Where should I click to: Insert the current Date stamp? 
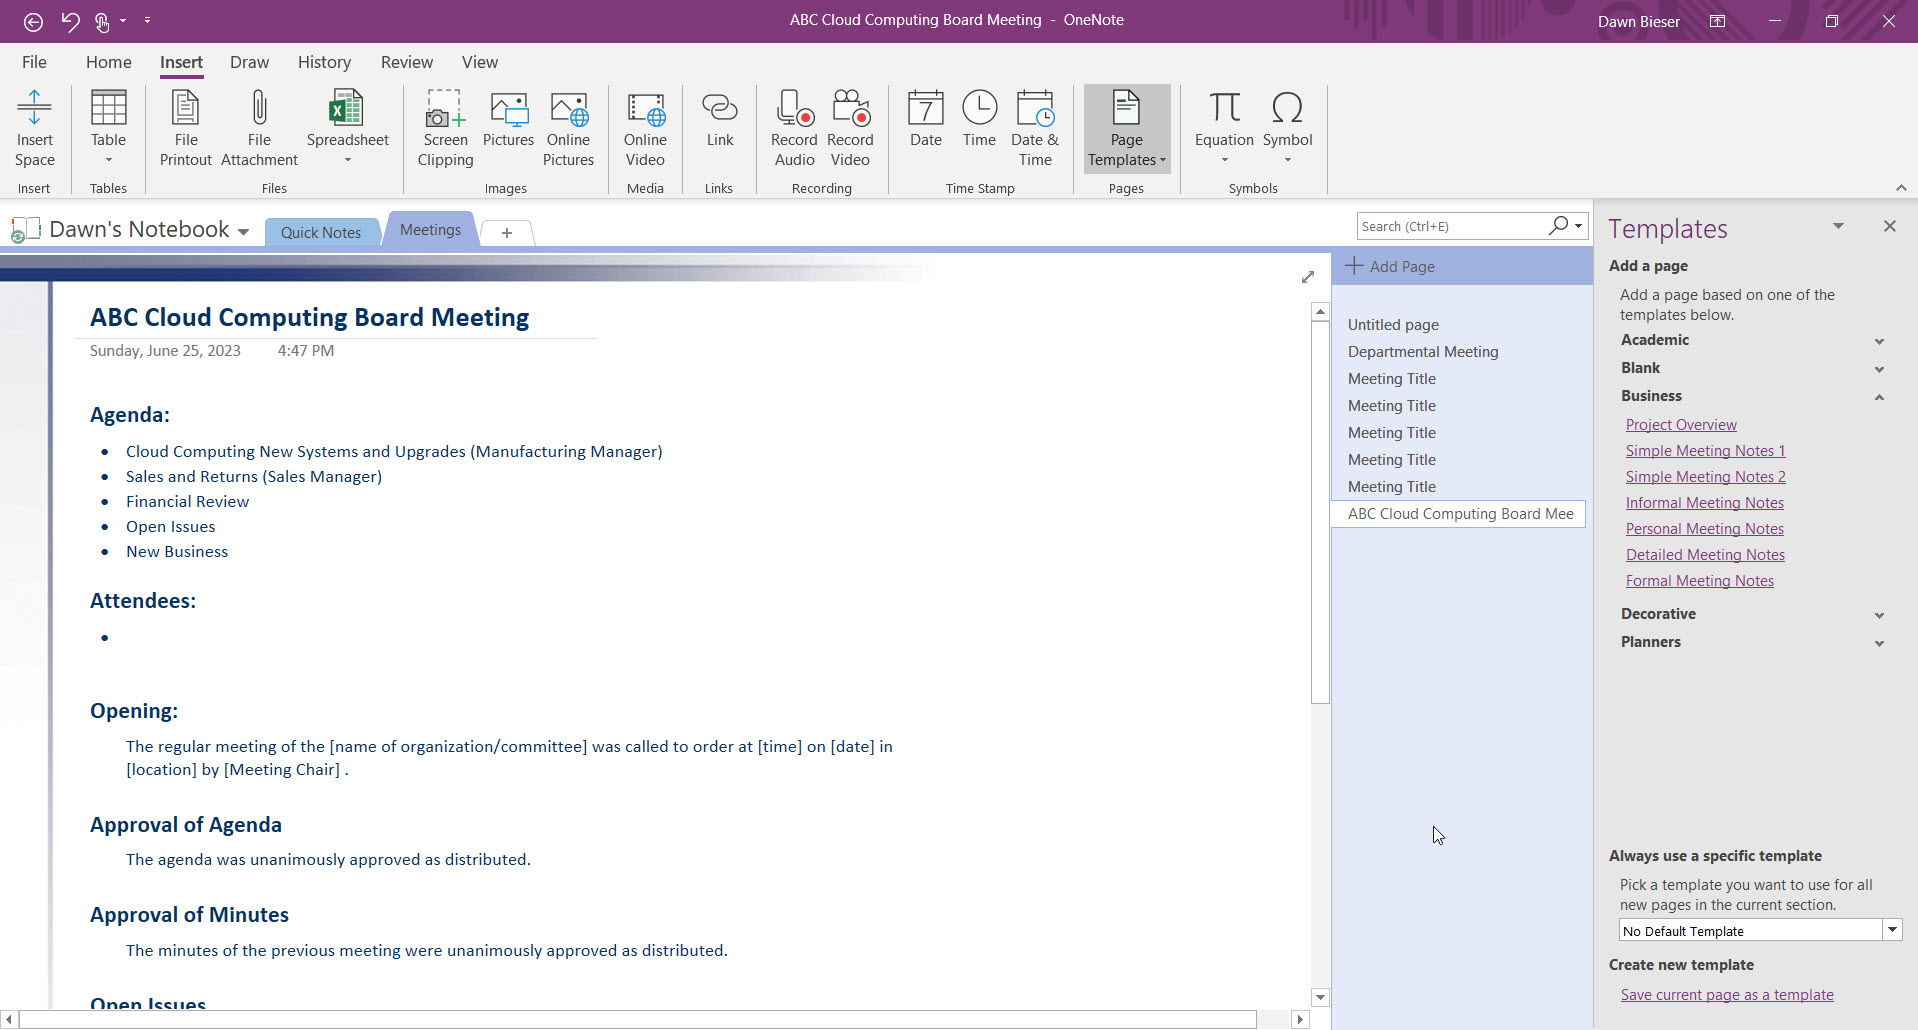point(925,120)
